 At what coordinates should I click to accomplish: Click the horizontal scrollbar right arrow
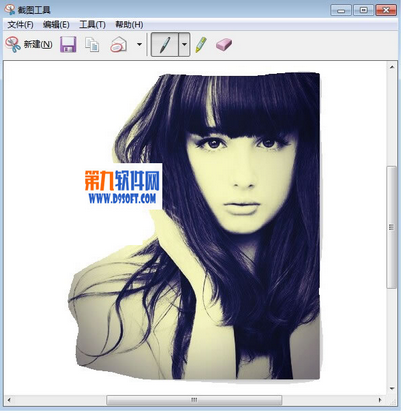pos(380,400)
